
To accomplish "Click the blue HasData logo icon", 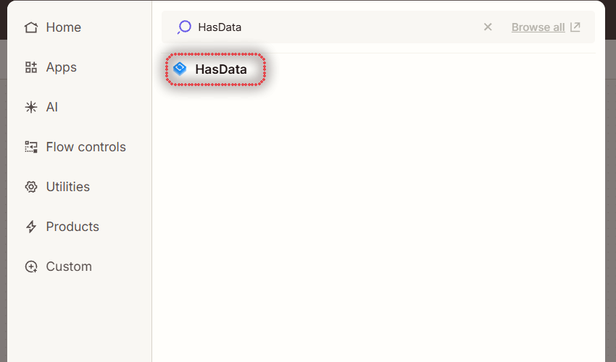I will (180, 69).
